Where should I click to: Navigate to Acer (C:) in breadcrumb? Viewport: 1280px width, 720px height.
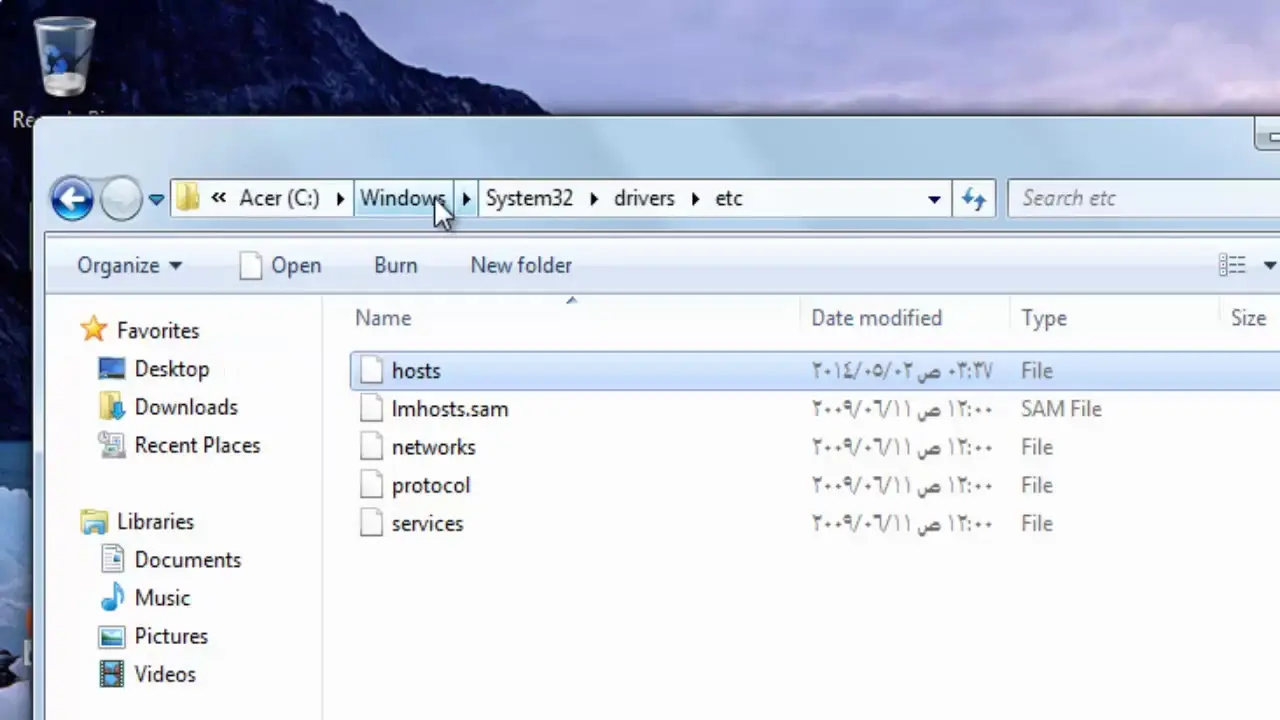(x=279, y=198)
